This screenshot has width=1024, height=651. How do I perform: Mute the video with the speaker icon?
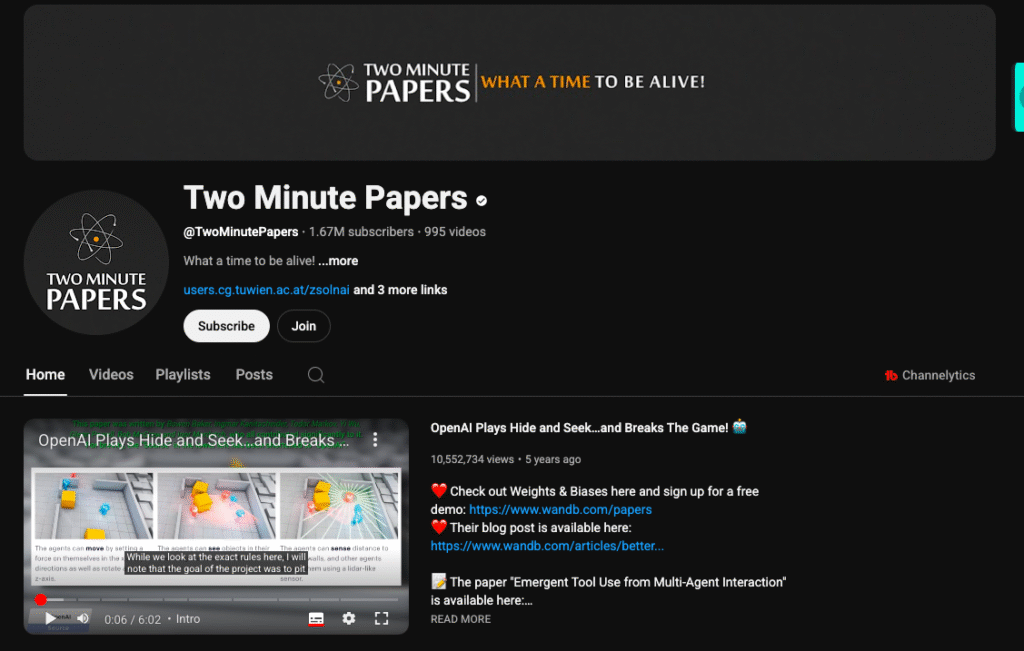click(83, 618)
